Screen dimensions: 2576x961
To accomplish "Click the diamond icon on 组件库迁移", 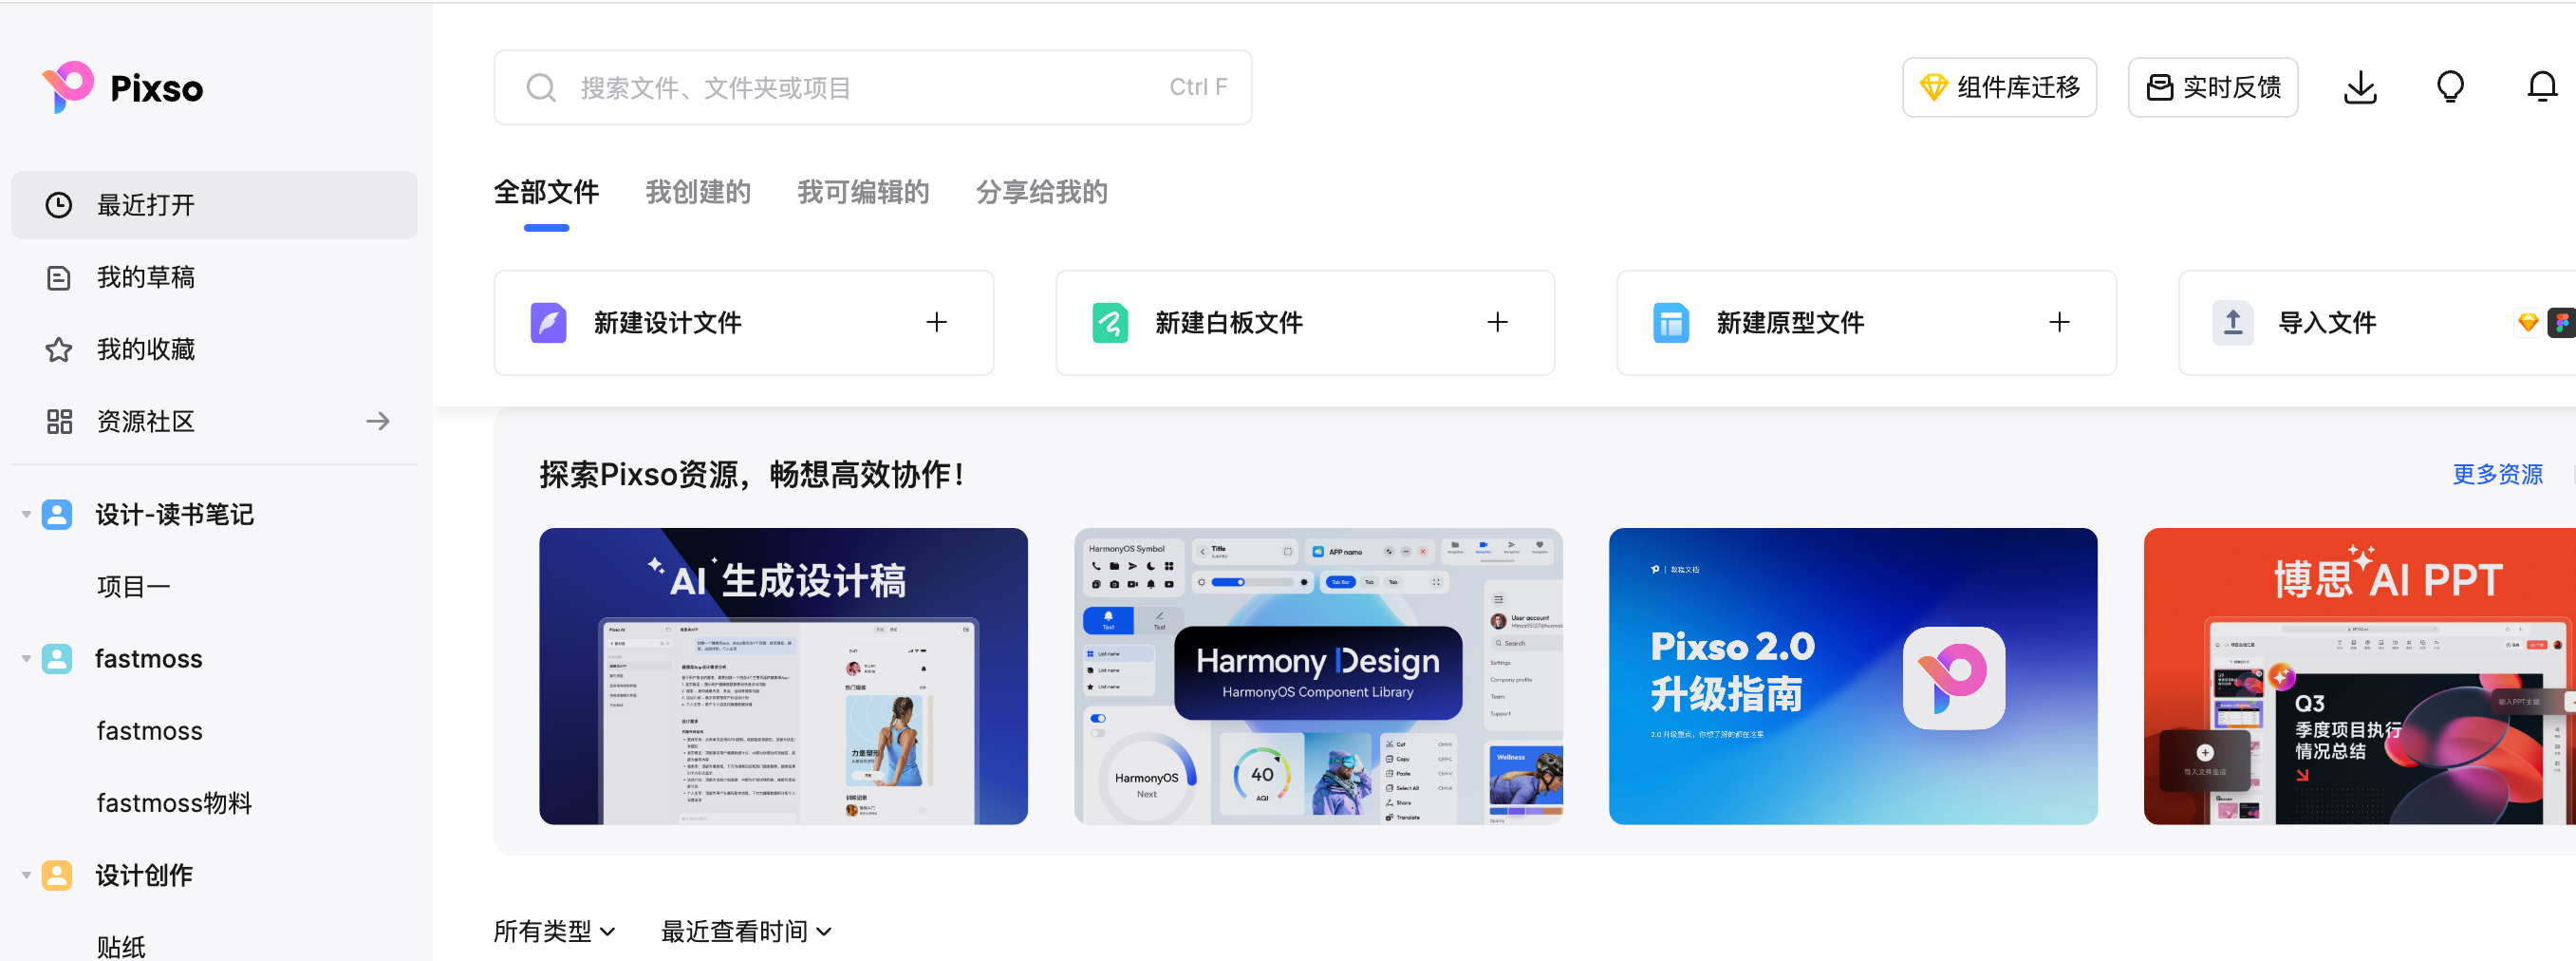I will click(x=1933, y=88).
